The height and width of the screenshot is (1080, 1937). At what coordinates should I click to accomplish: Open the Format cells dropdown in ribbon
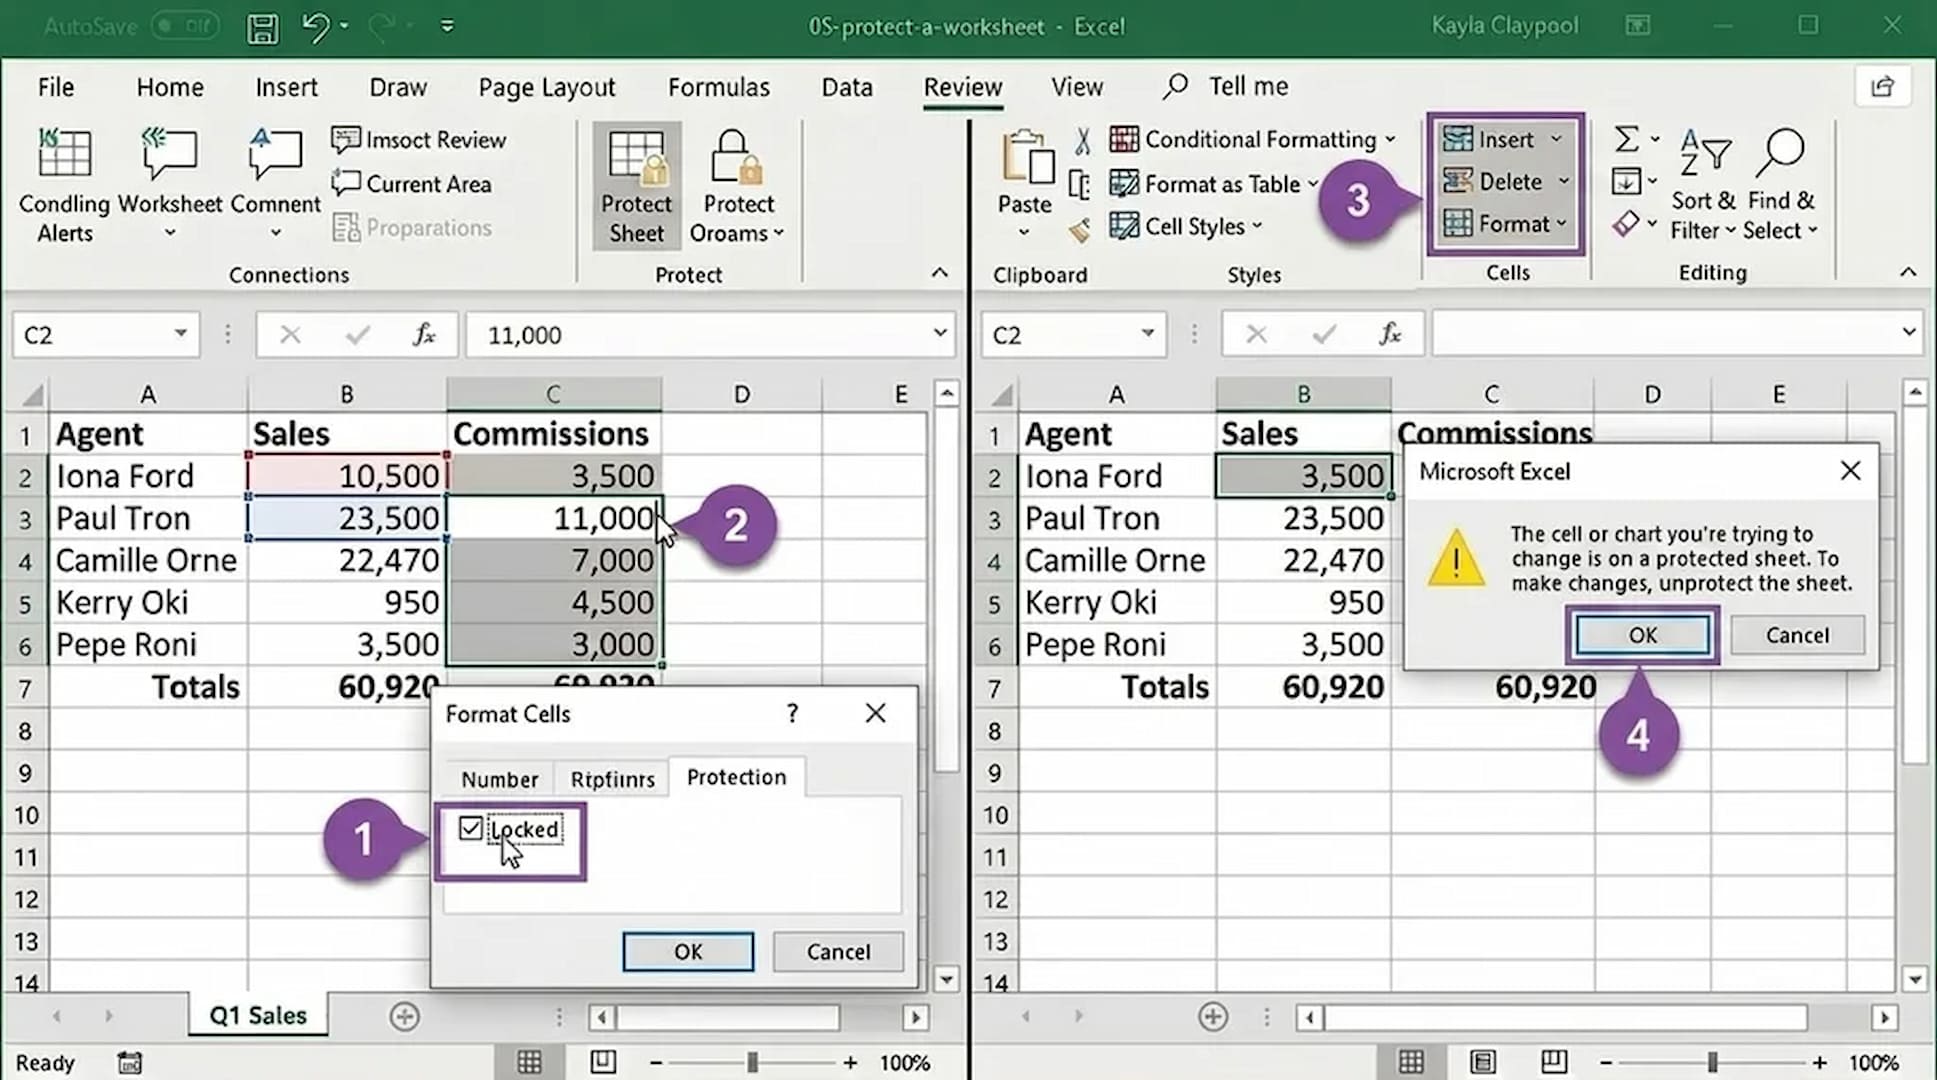(x=1504, y=223)
